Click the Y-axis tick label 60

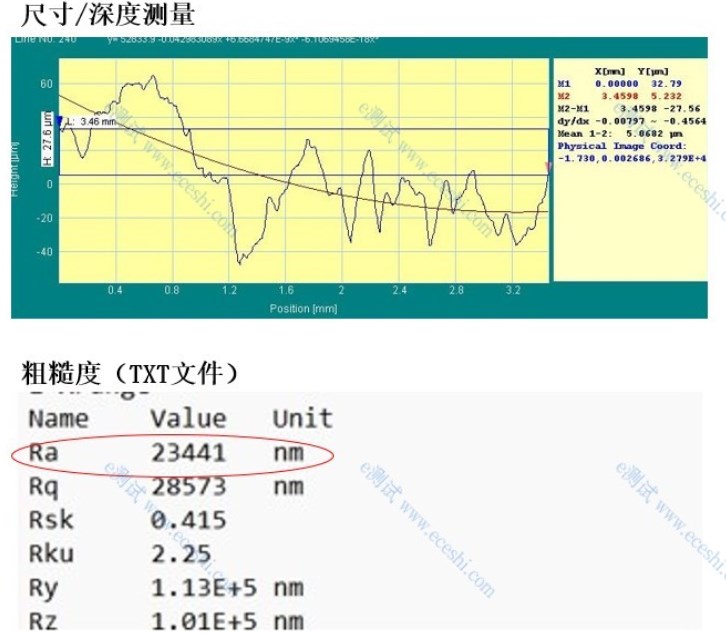(x=46, y=84)
